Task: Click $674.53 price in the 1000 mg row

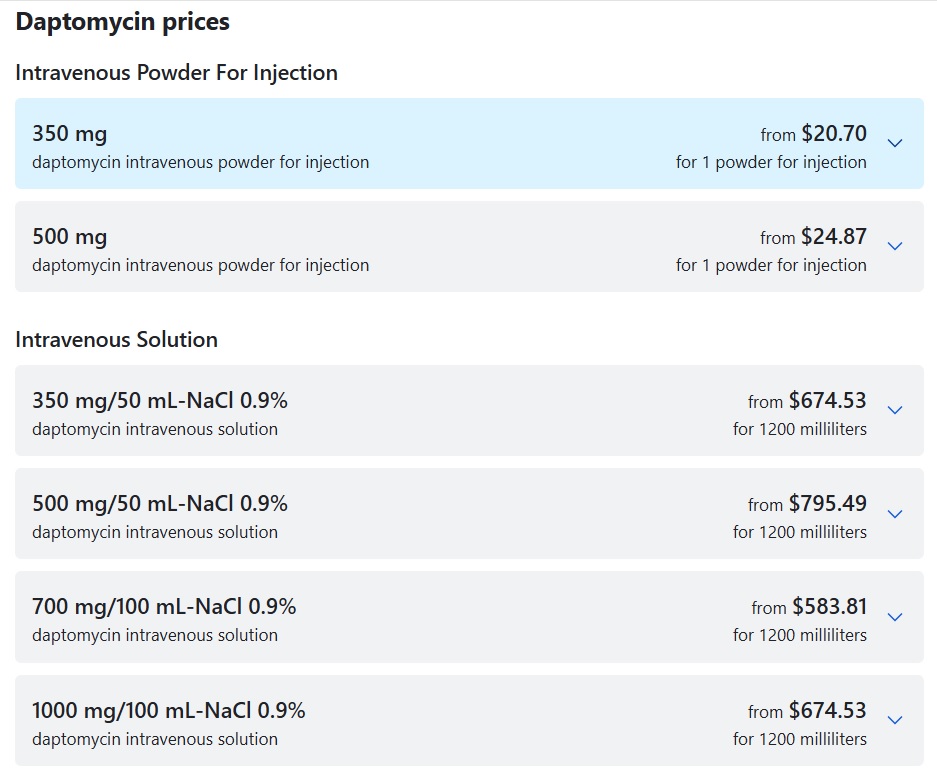Action: tap(827, 710)
